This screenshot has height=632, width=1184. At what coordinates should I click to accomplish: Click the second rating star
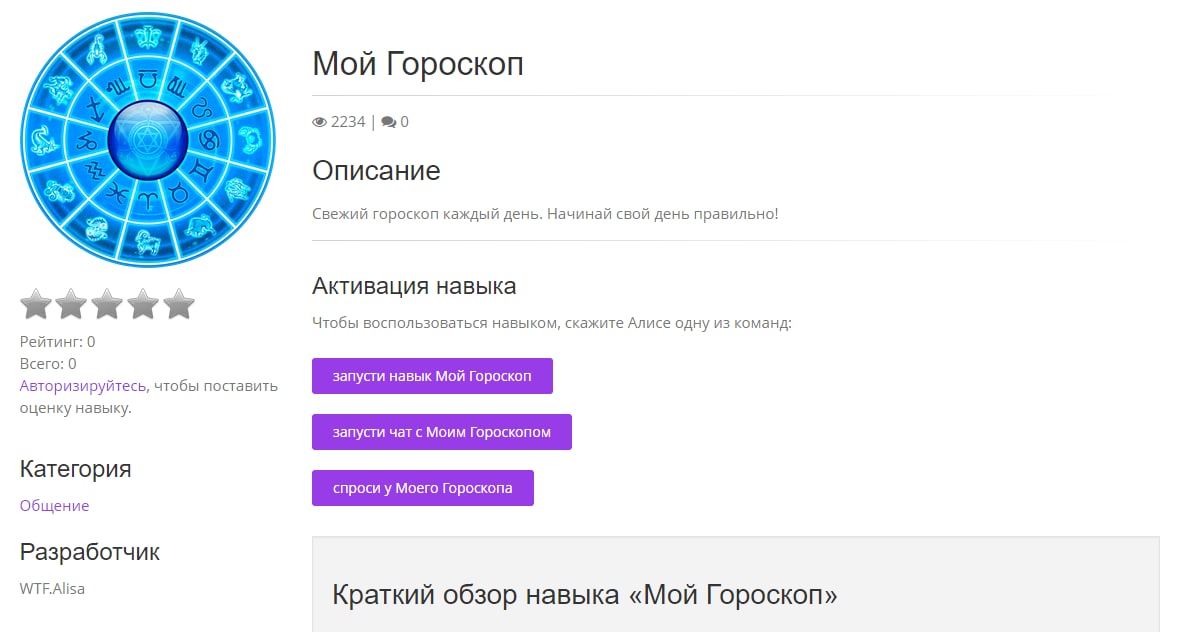(x=71, y=304)
